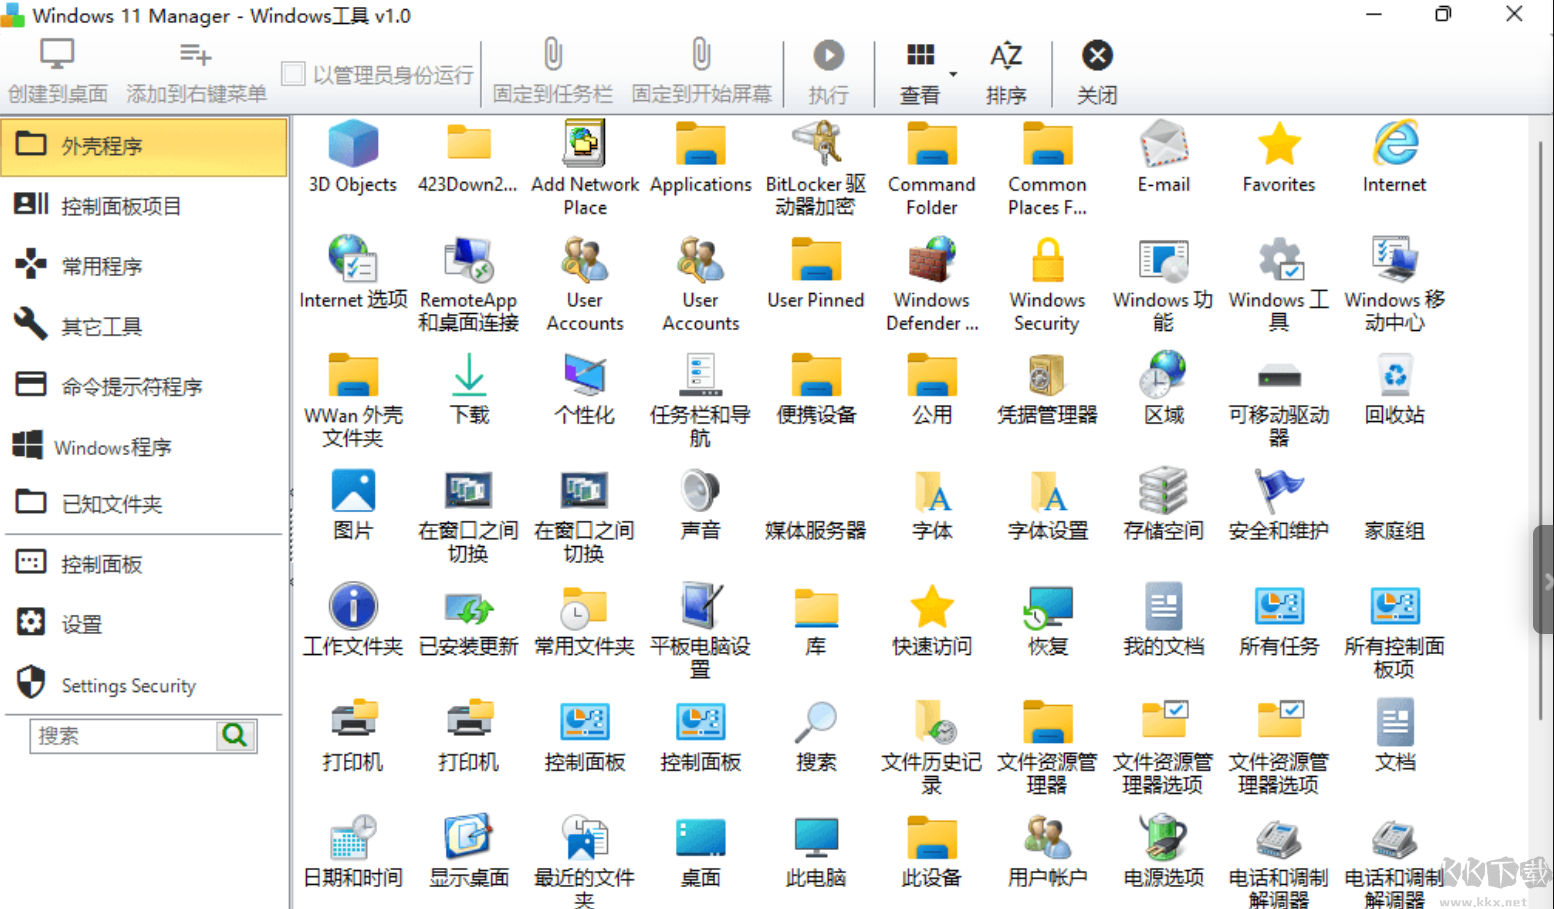Select the 声音 speaker icon
The width and height of the screenshot is (1554, 909).
click(700, 491)
